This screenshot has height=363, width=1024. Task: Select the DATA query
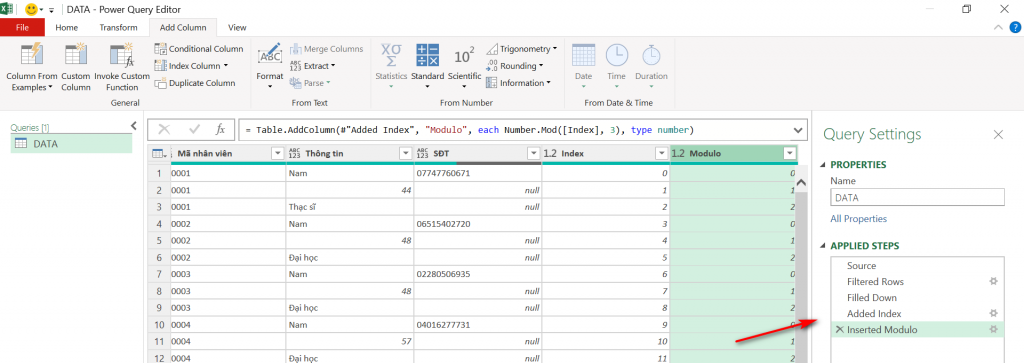[71, 144]
